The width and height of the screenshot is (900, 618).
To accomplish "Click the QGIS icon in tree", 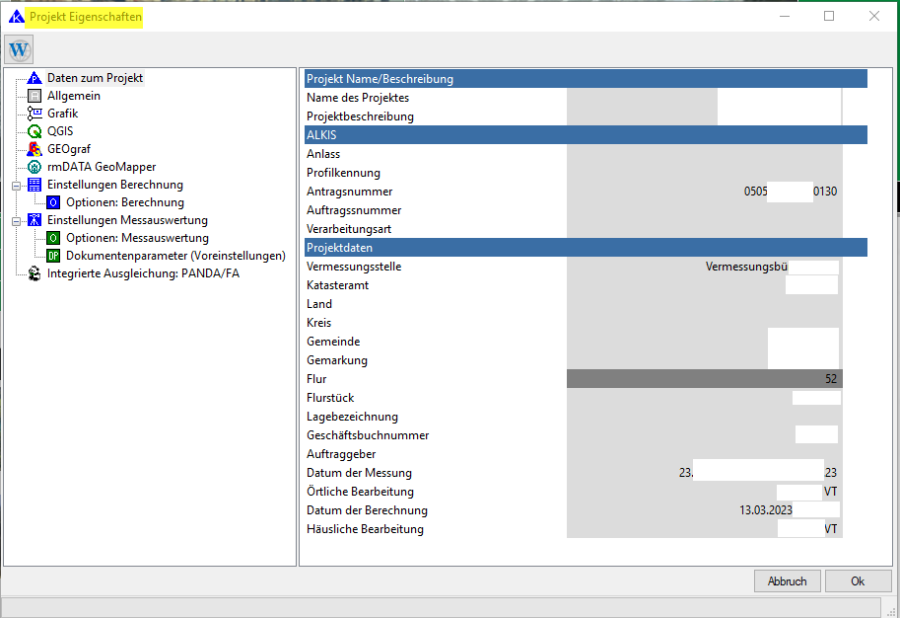I will tap(34, 131).
